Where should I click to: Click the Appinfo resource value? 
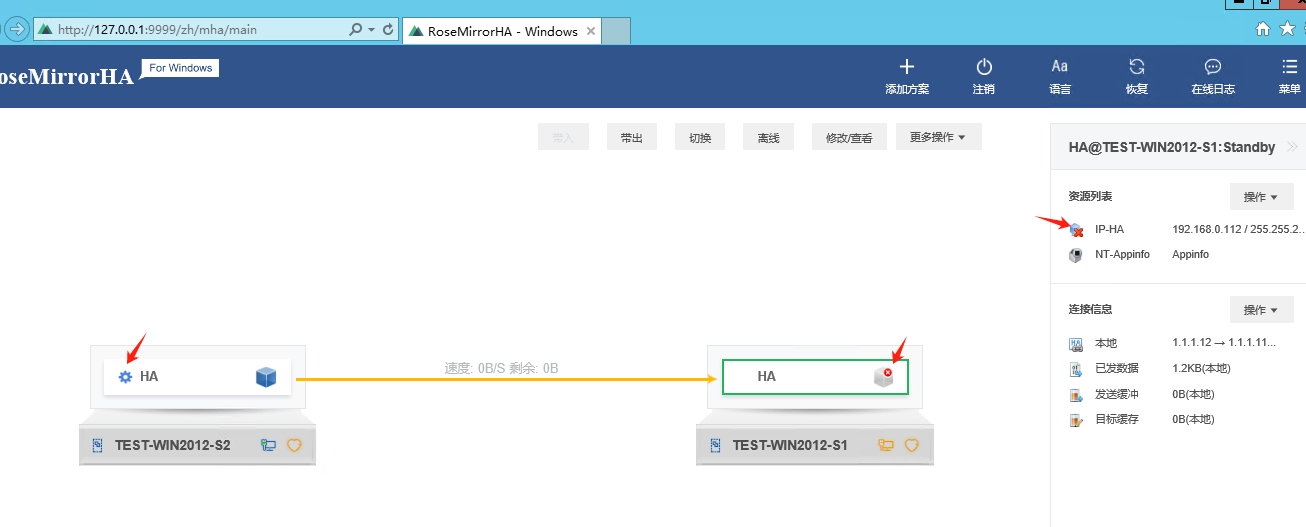[1190, 255]
